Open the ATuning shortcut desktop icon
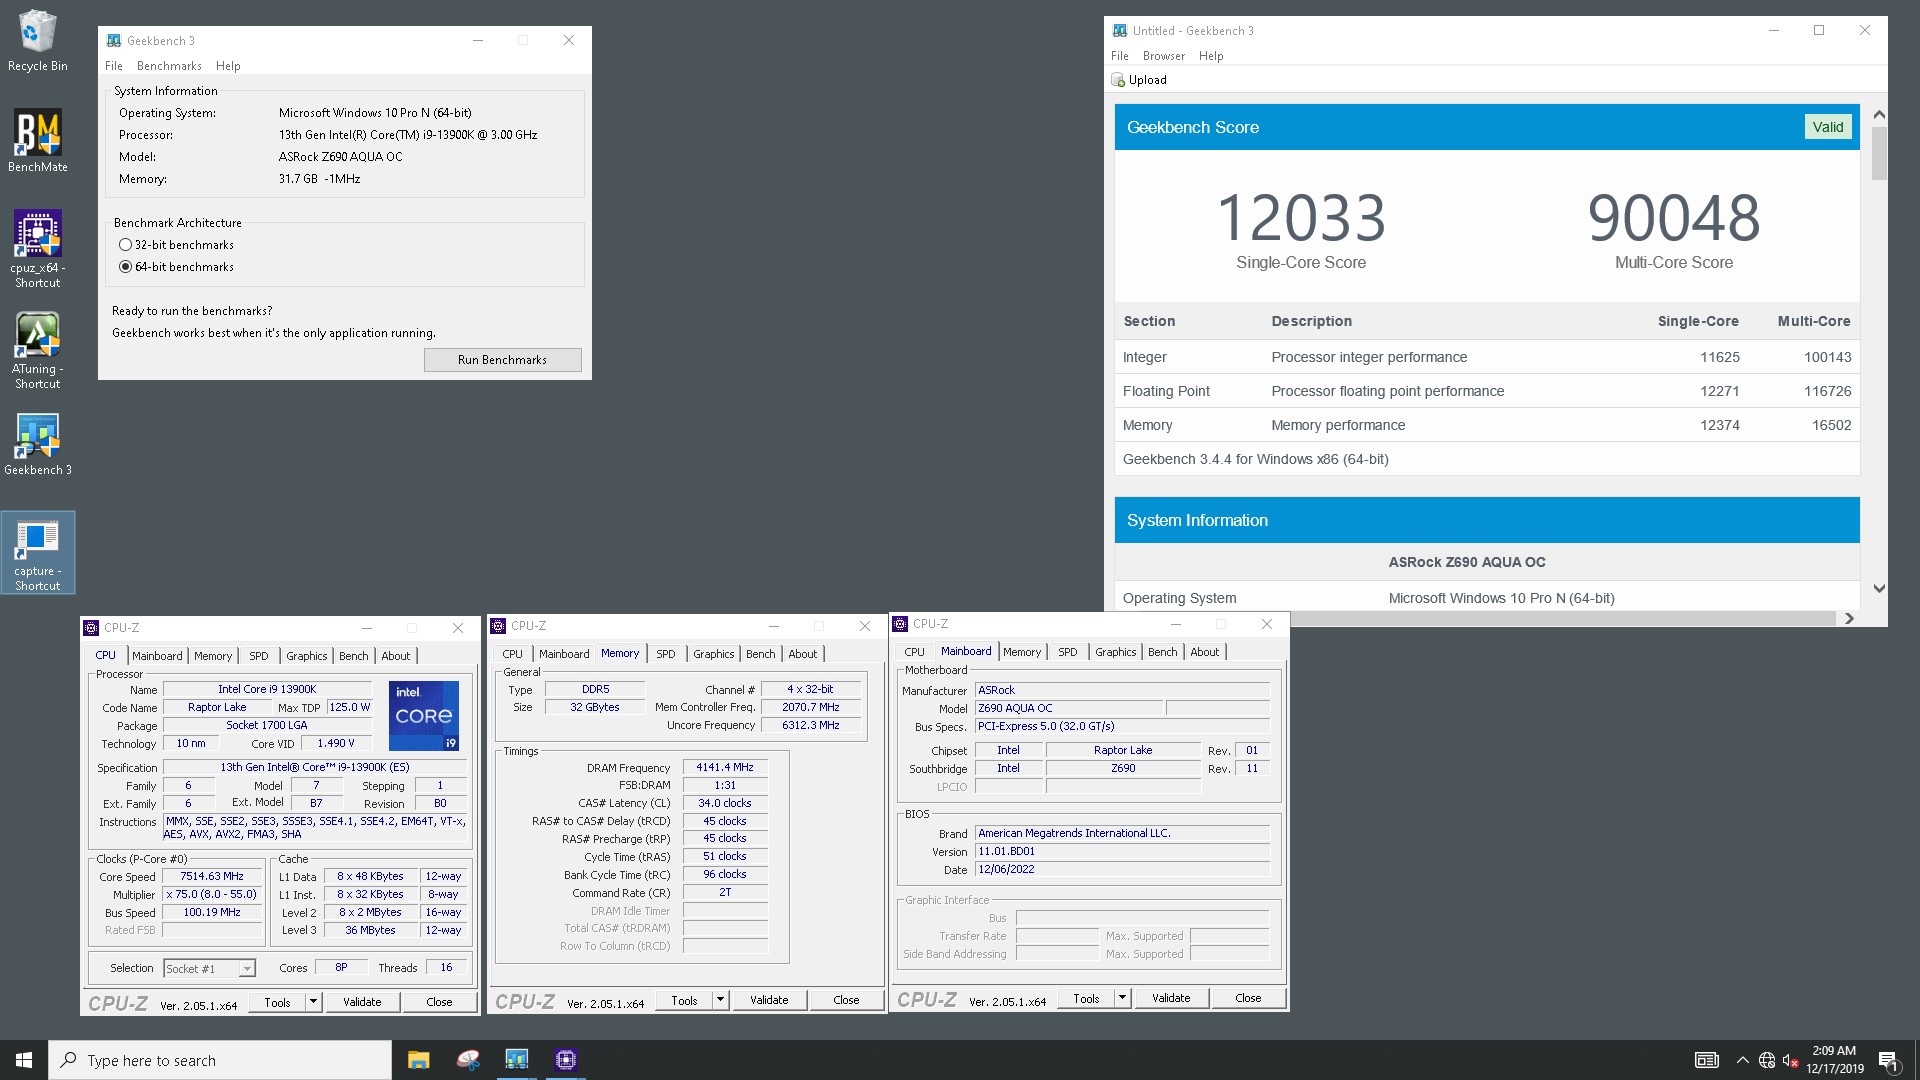This screenshot has height=1080, width=1920. [x=37, y=350]
